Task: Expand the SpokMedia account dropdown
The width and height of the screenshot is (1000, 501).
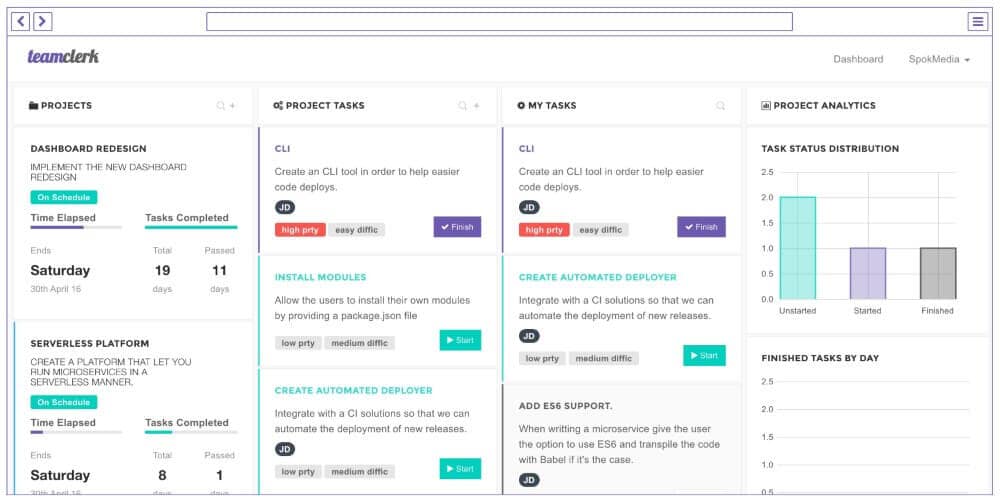Action: coord(939,59)
